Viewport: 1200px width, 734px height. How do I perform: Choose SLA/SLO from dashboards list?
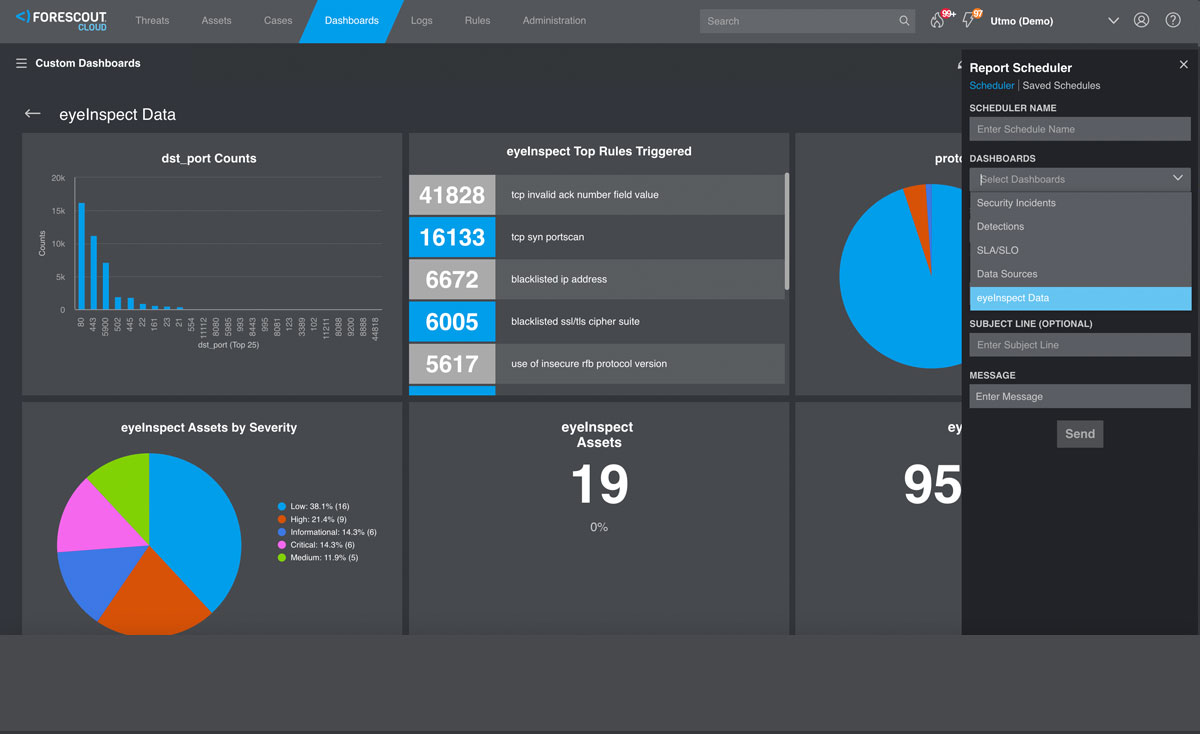[1080, 250]
